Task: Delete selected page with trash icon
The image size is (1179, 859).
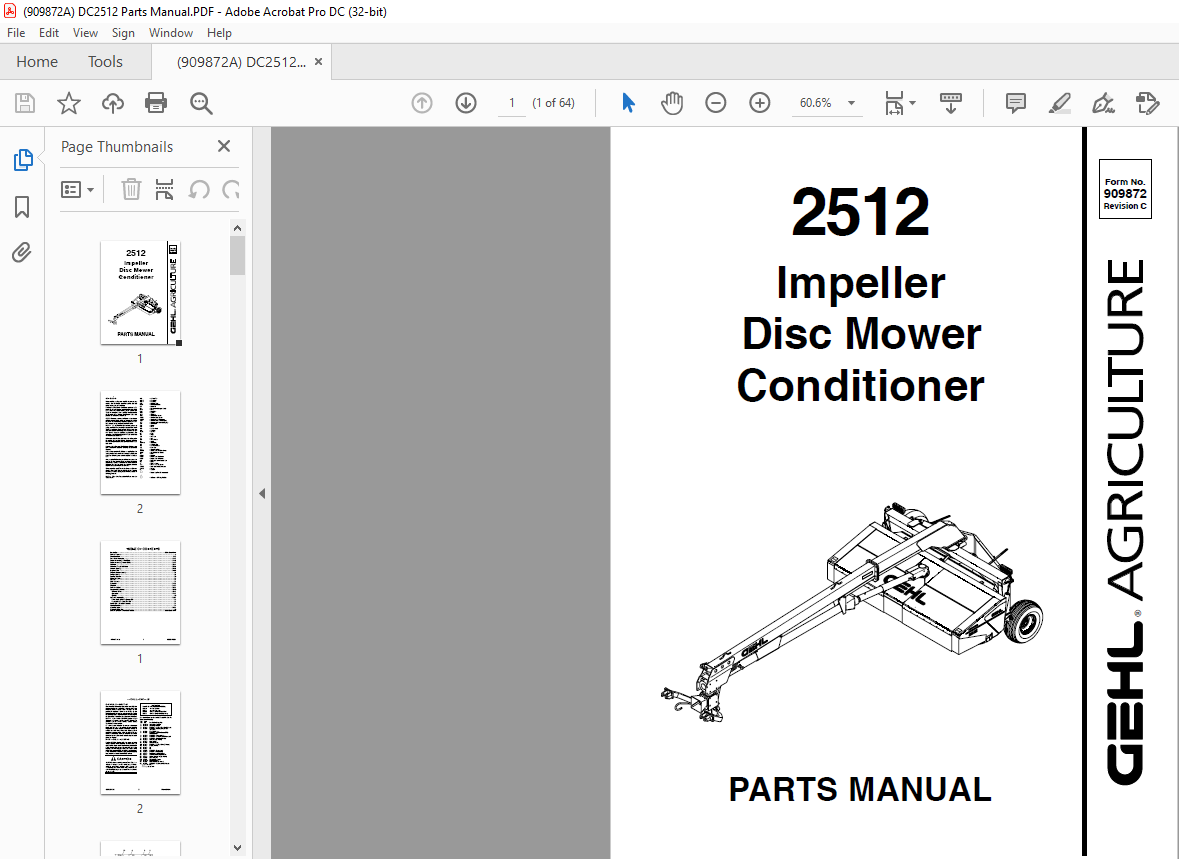Action: point(131,190)
